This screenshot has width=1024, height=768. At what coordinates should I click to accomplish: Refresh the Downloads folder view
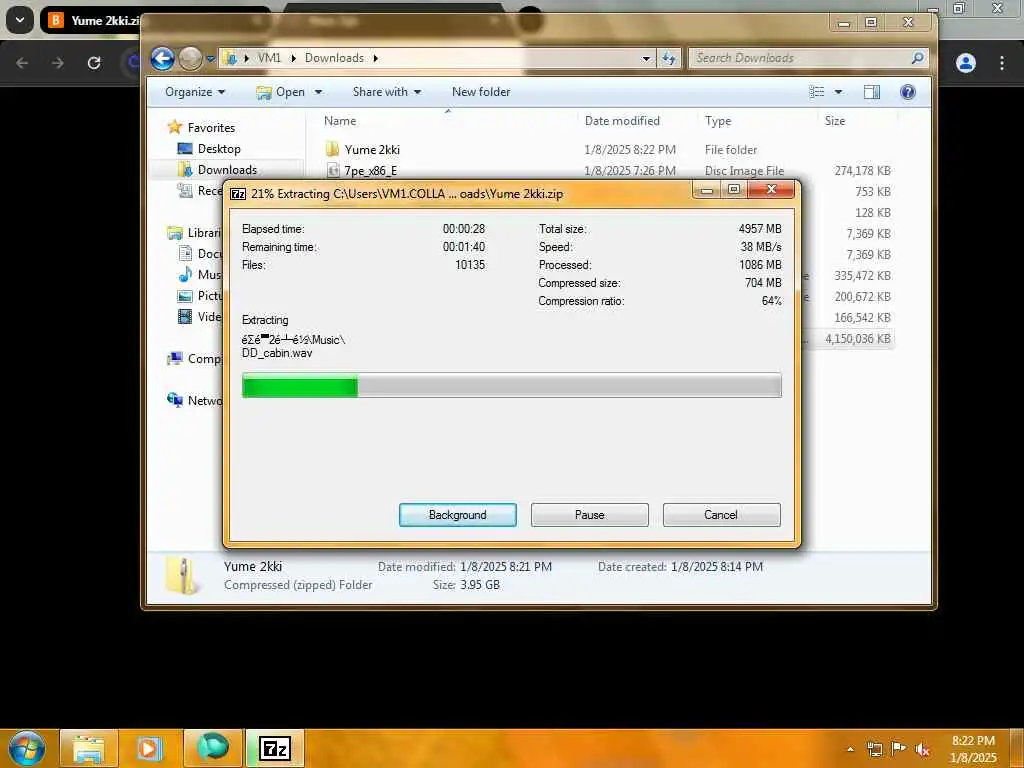(669, 58)
